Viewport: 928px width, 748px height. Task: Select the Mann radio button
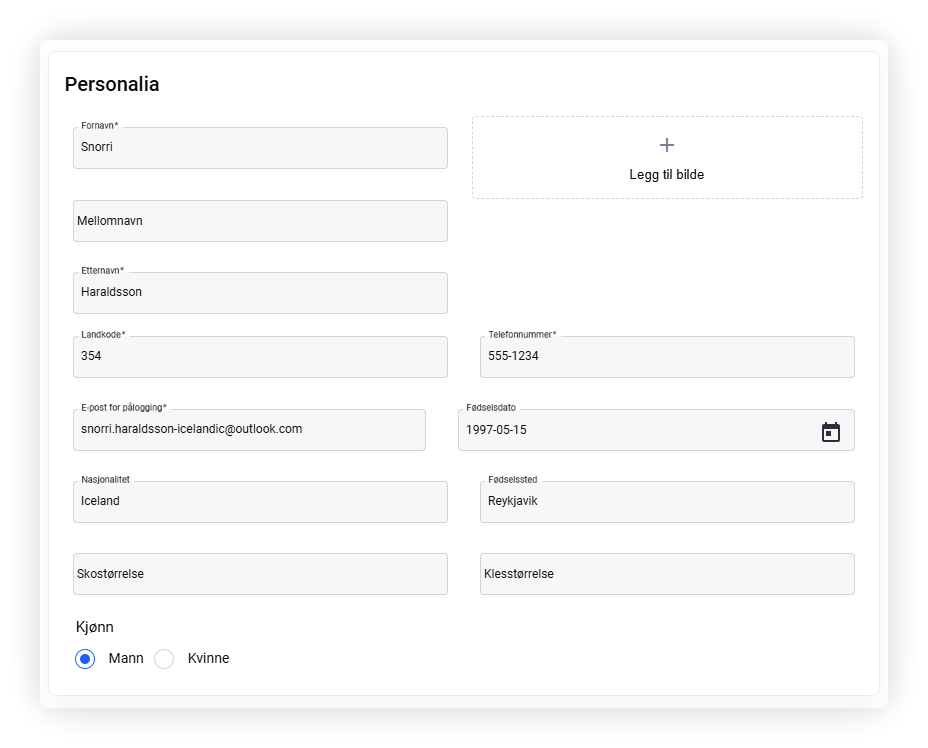[x=85, y=659]
